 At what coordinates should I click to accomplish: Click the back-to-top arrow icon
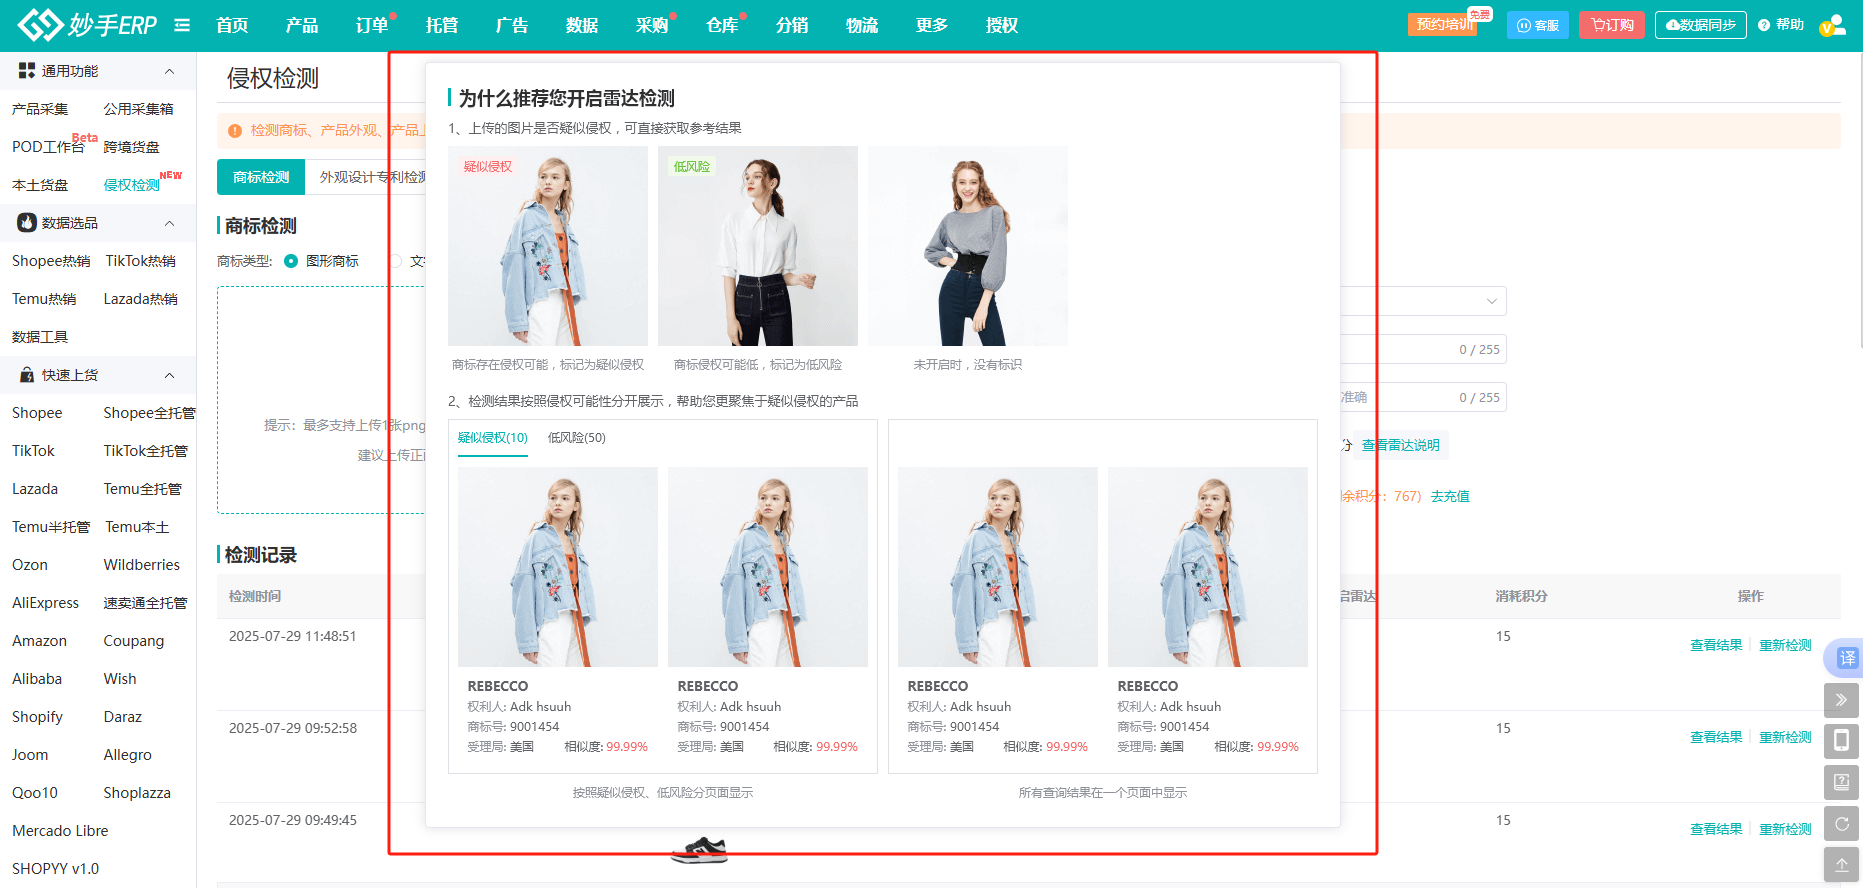[1841, 865]
